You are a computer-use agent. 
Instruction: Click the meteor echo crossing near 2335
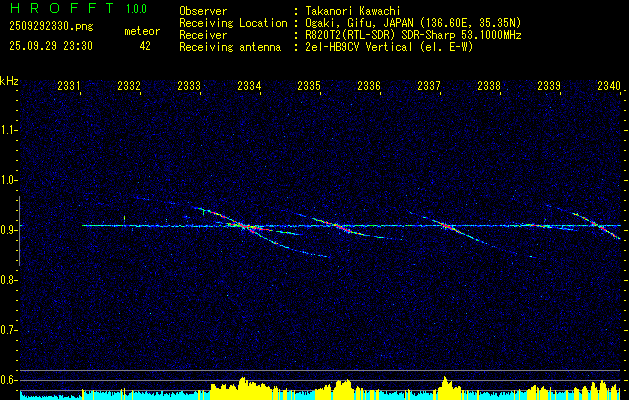point(338,226)
